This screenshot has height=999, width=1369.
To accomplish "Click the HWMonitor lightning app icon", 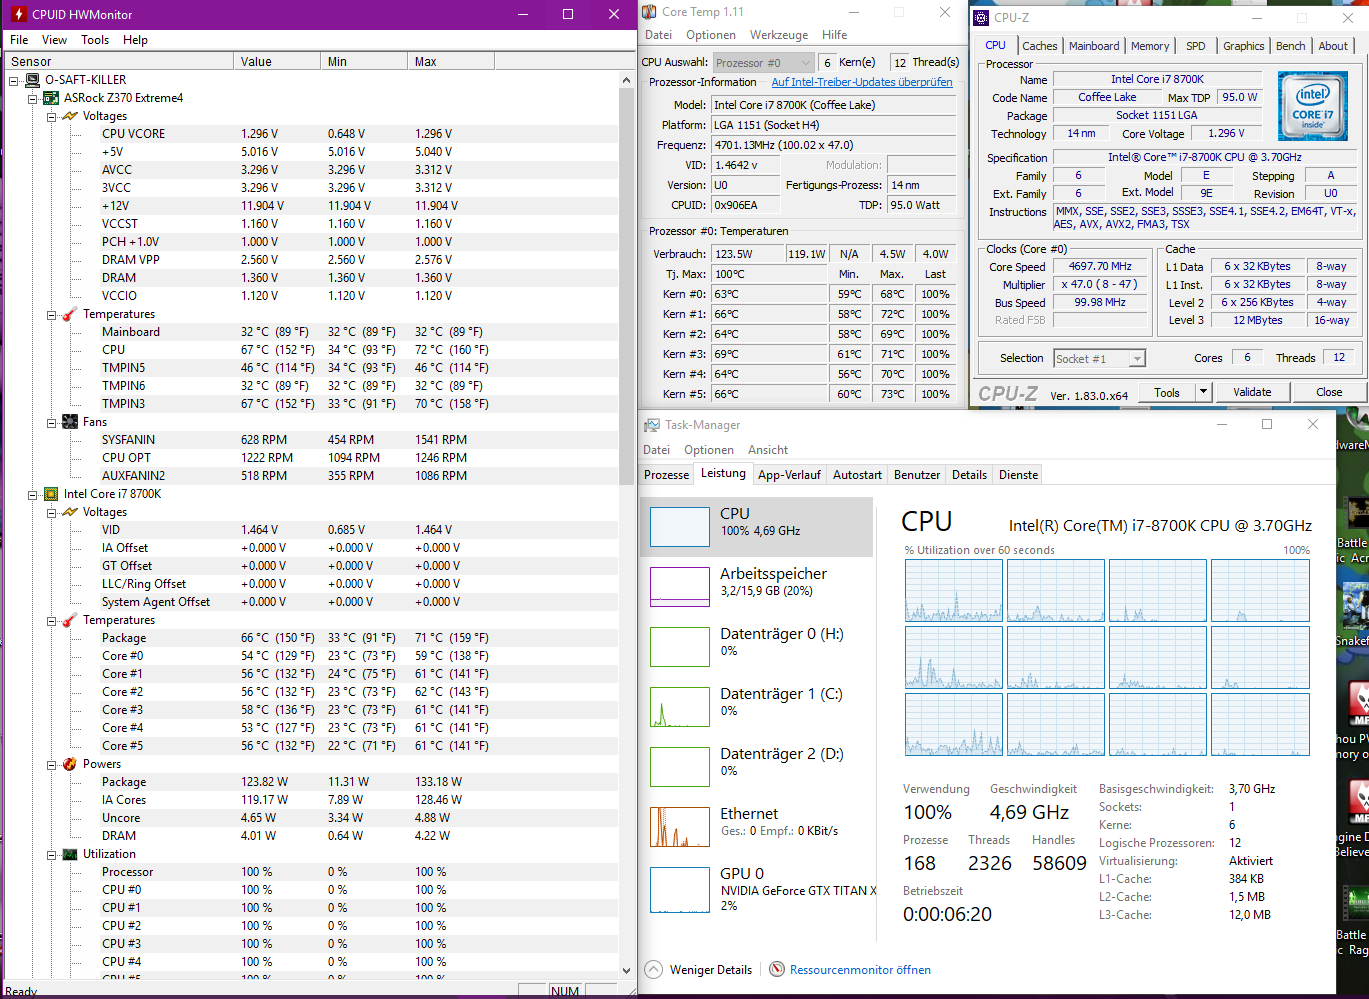I will click(x=18, y=14).
